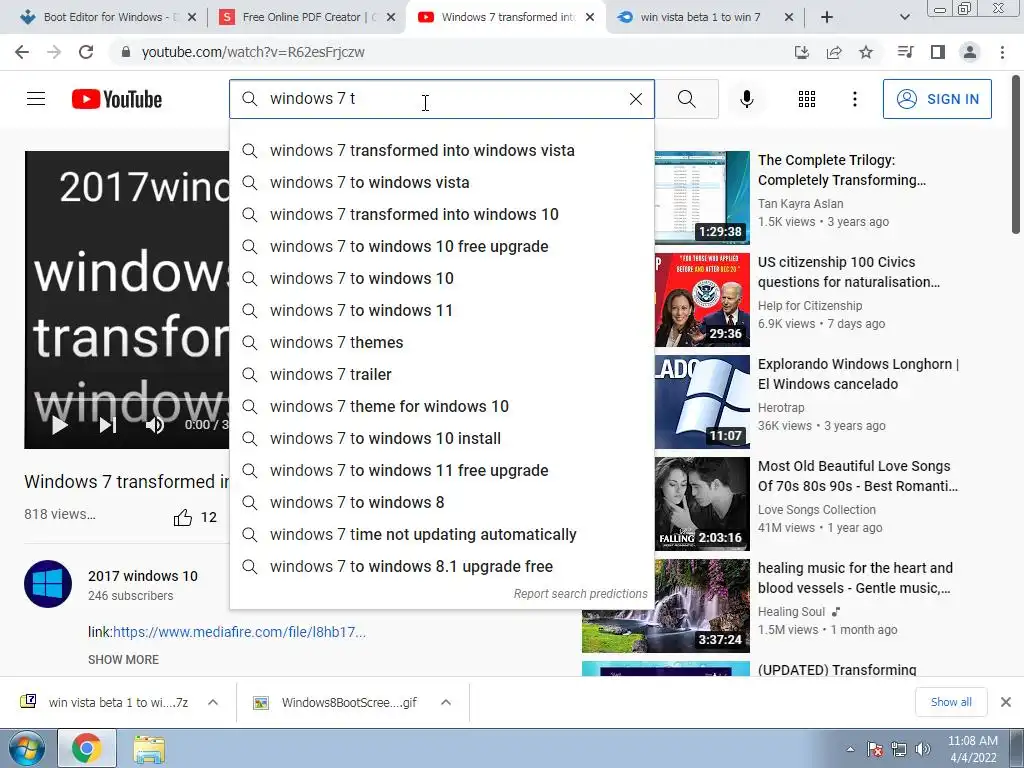Click the SIGN IN button
The width and height of the screenshot is (1024, 768).
[937, 99]
